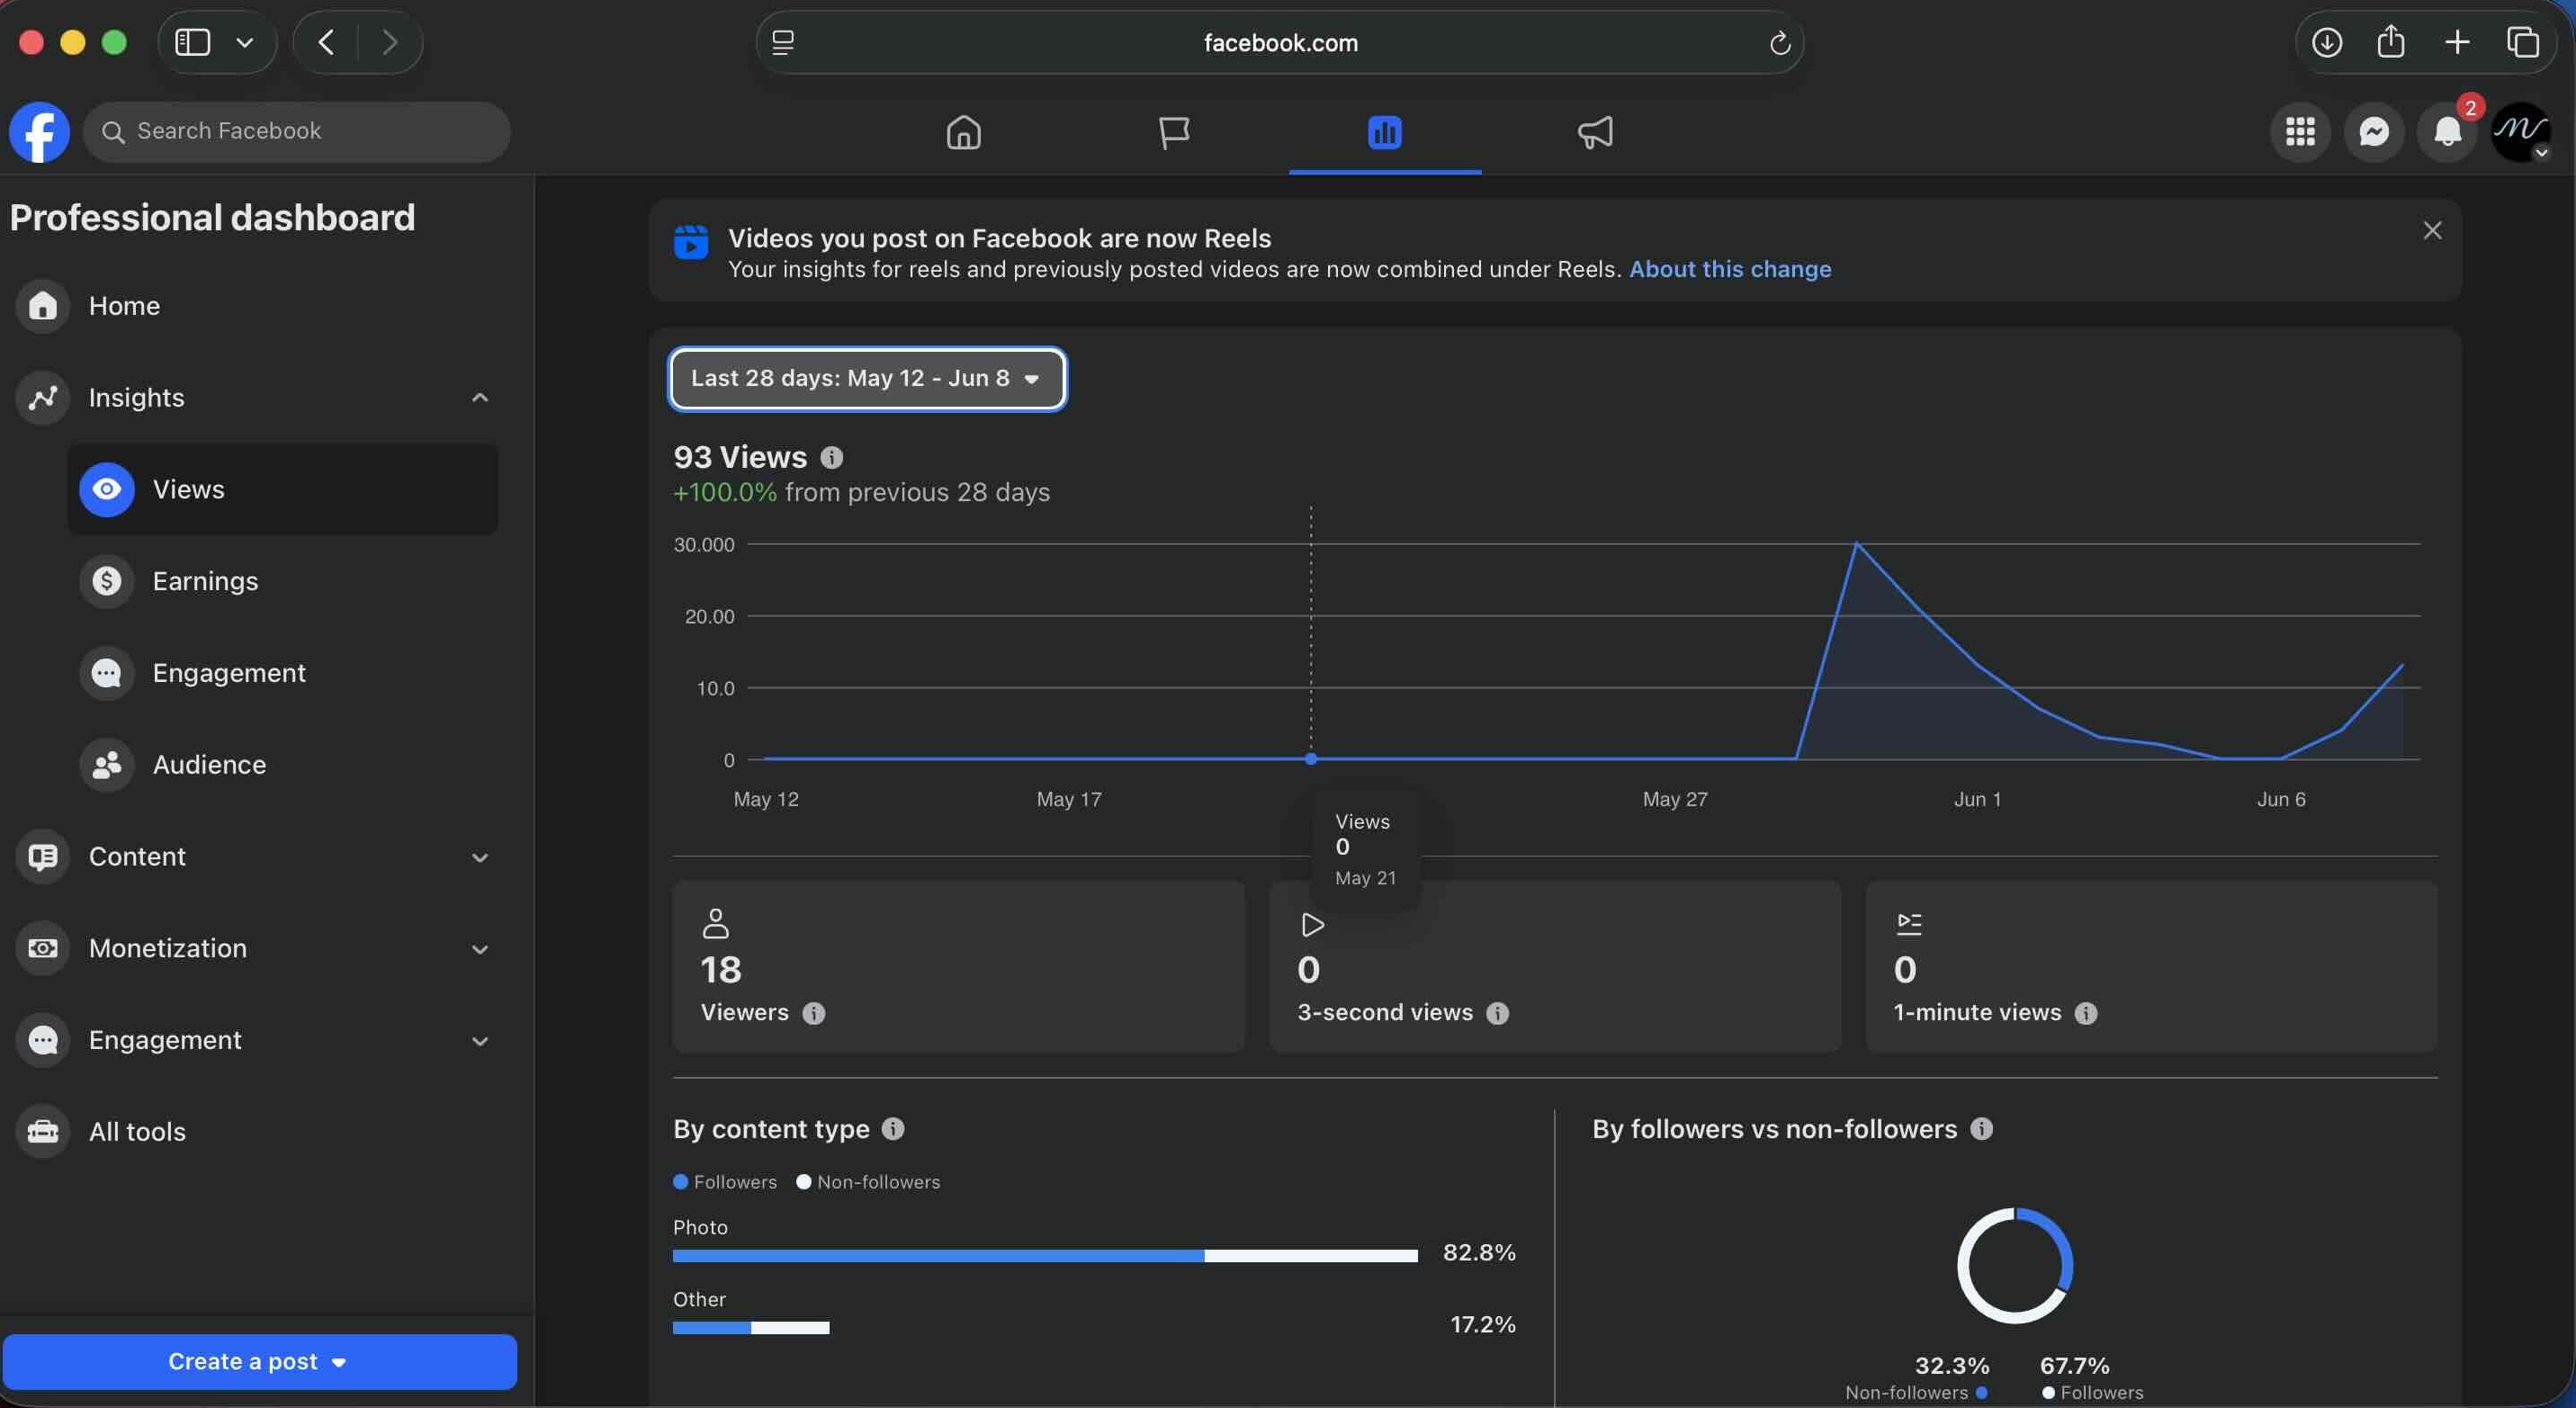The width and height of the screenshot is (2576, 1408).
Task: Click the facebook.com address bar
Action: pyautogui.click(x=1280, y=43)
